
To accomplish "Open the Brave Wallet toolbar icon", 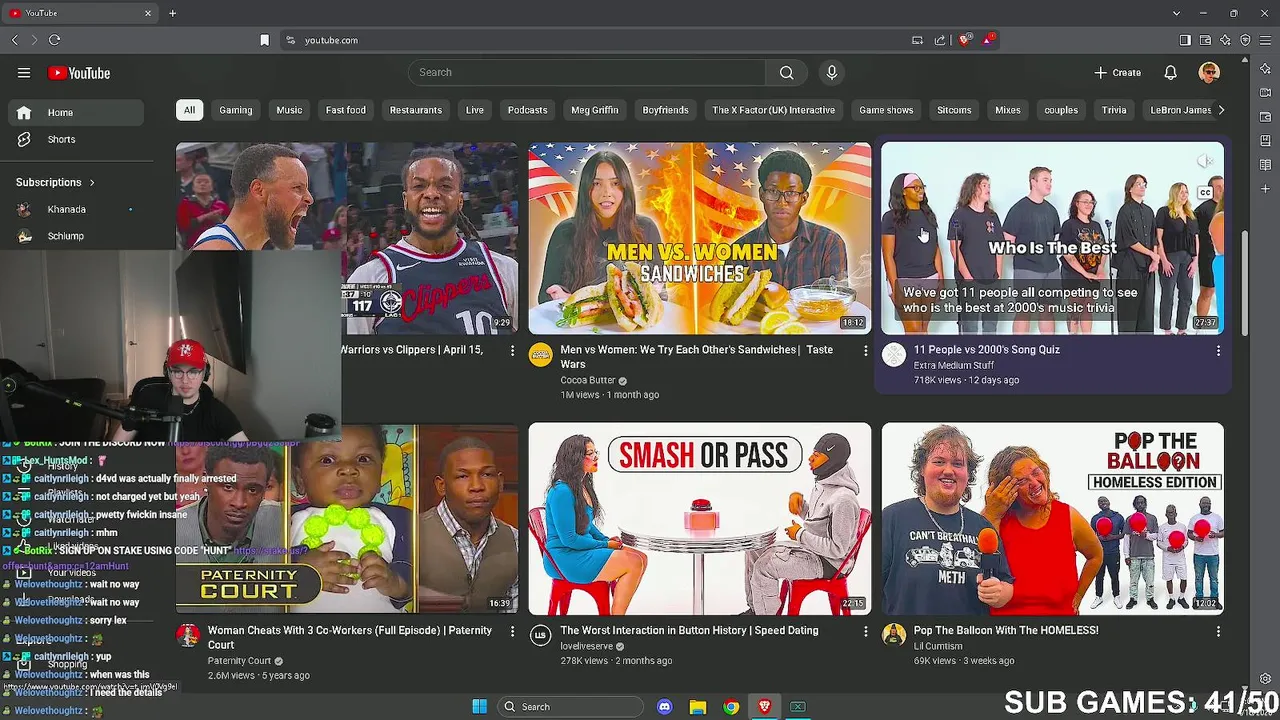I will [1205, 40].
